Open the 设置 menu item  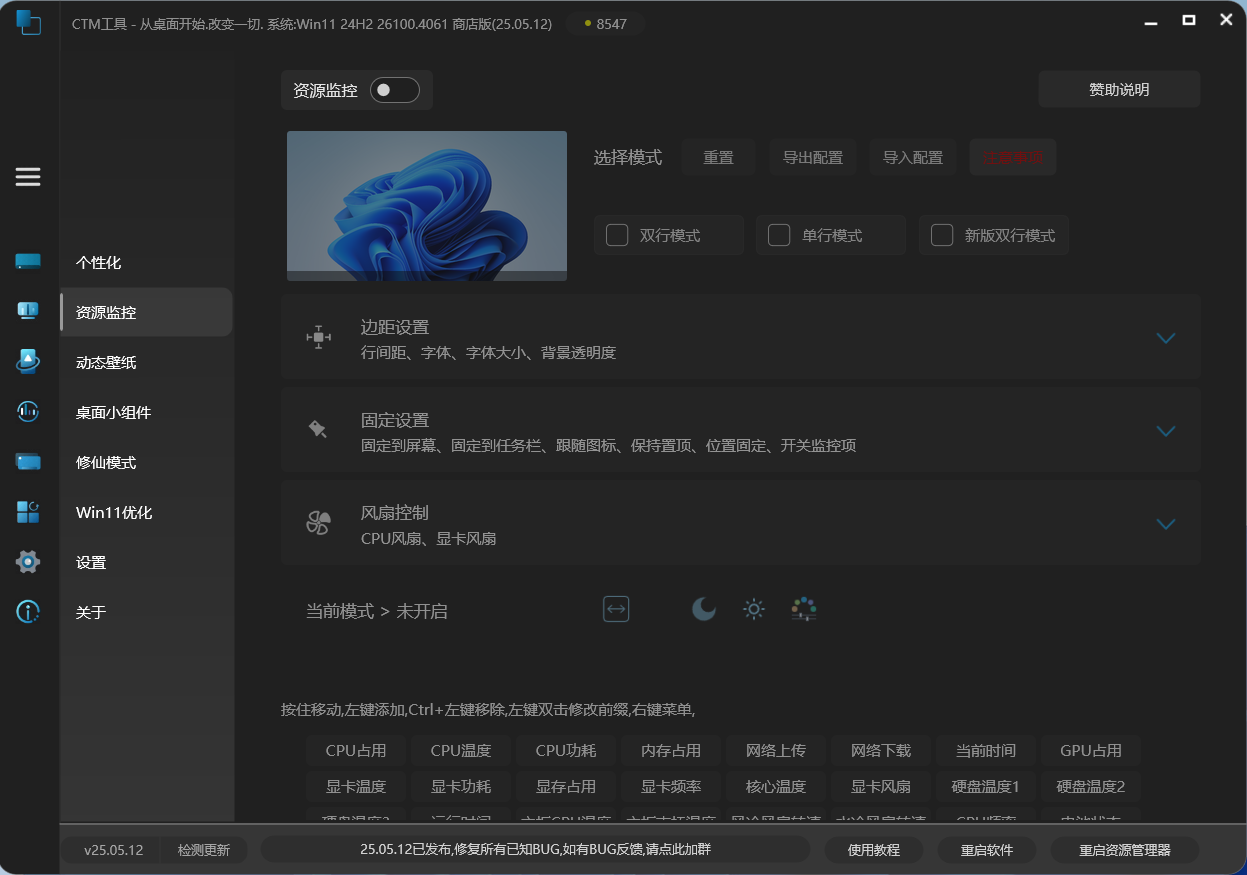146,562
